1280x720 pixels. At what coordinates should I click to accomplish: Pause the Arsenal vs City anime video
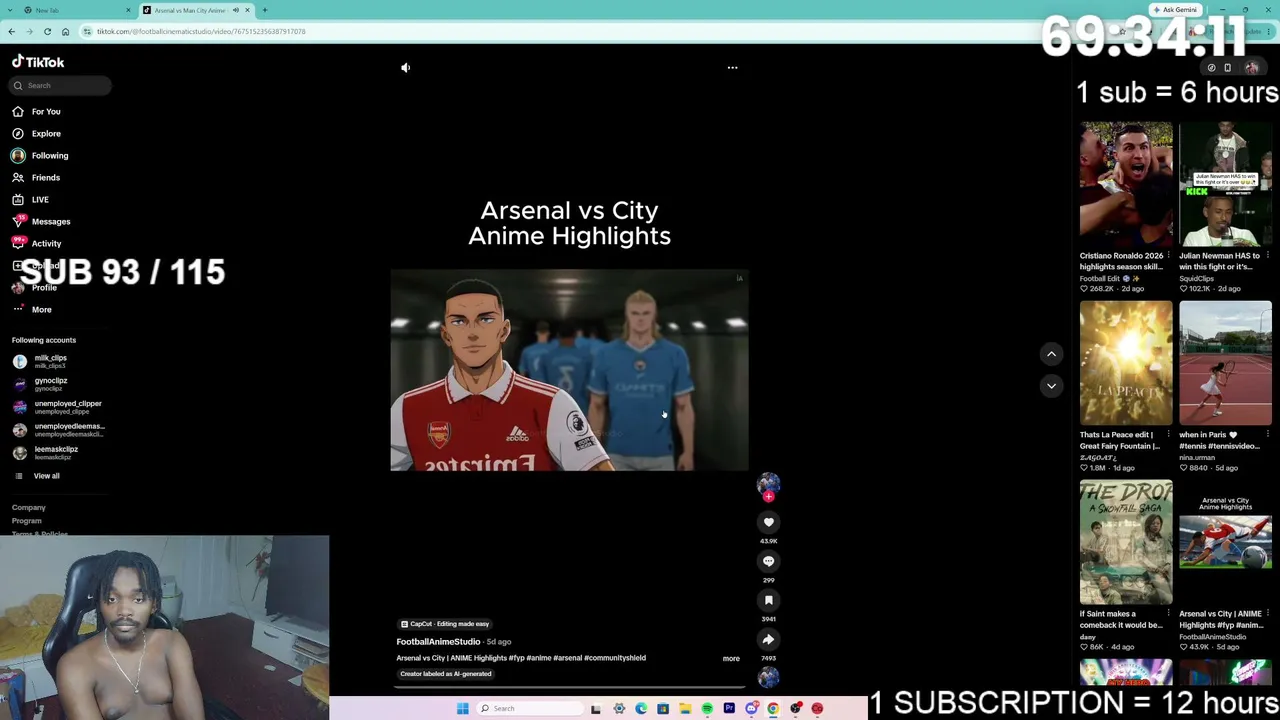569,370
